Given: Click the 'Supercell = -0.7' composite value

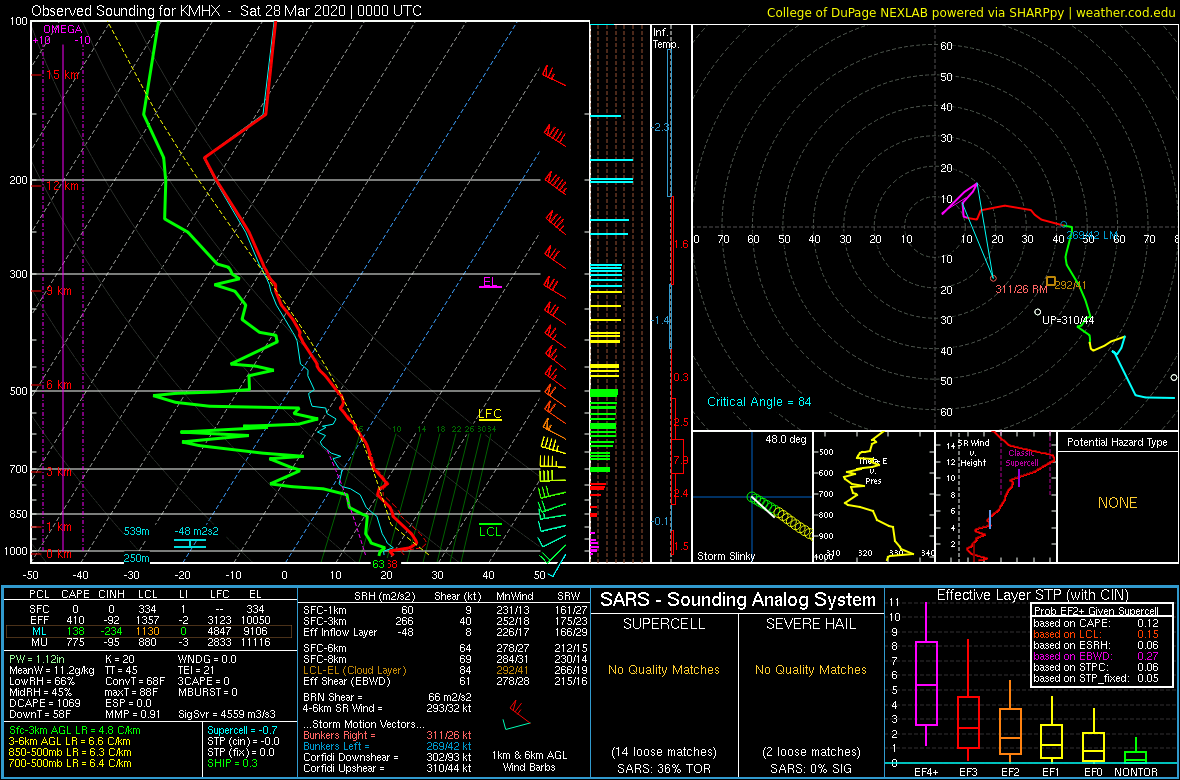Looking at the screenshot, I should coord(242,730).
